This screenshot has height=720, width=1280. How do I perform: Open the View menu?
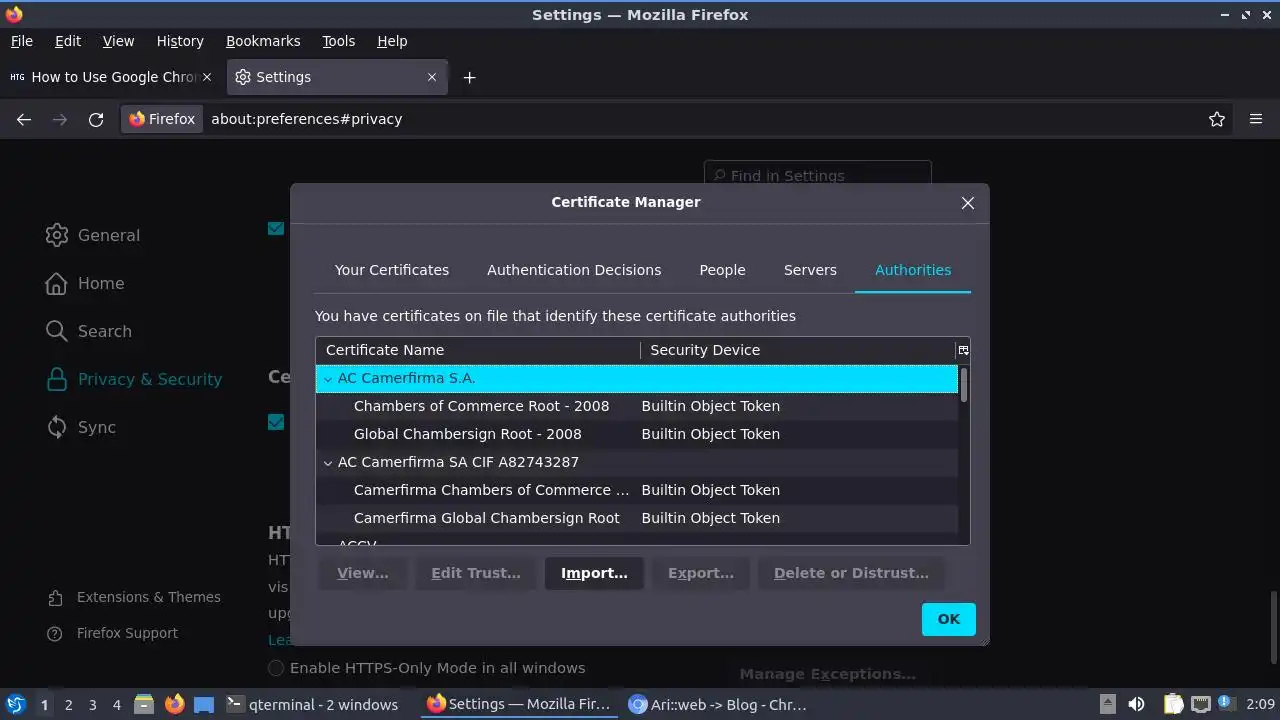click(x=118, y=41)
